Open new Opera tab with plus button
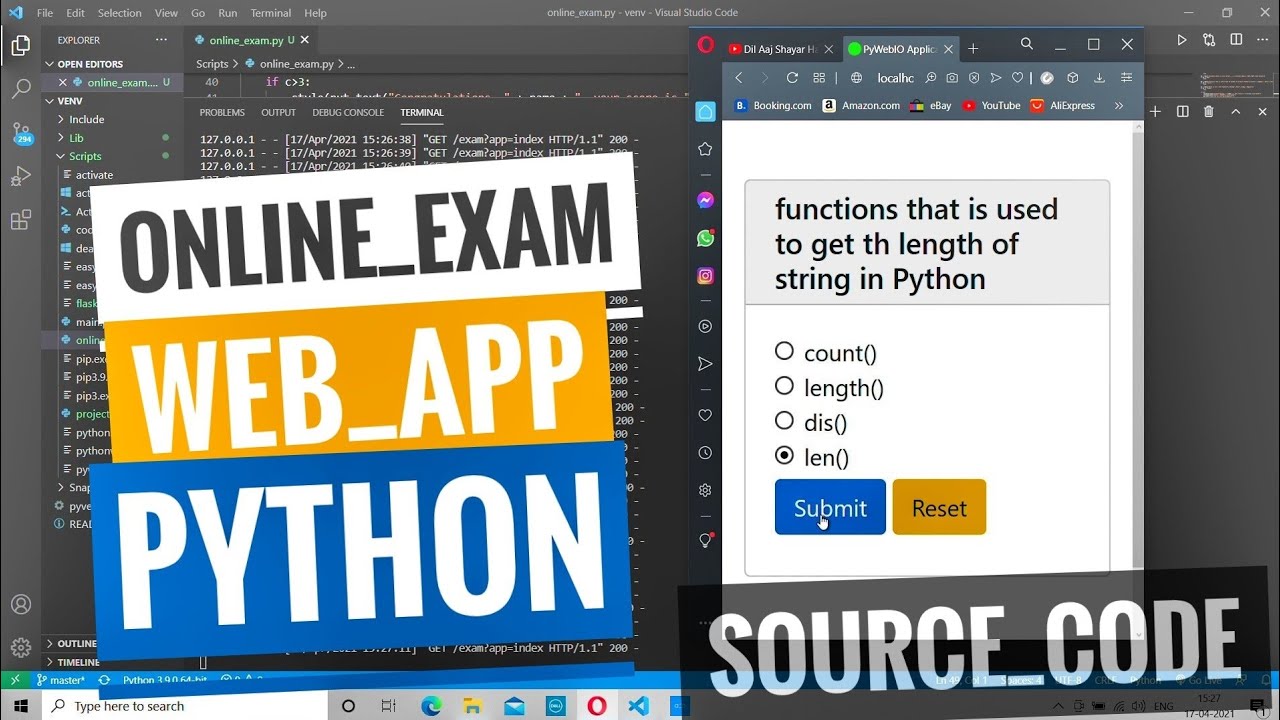The height and width of the screenshot is (720, 1280). click(973, 49)
